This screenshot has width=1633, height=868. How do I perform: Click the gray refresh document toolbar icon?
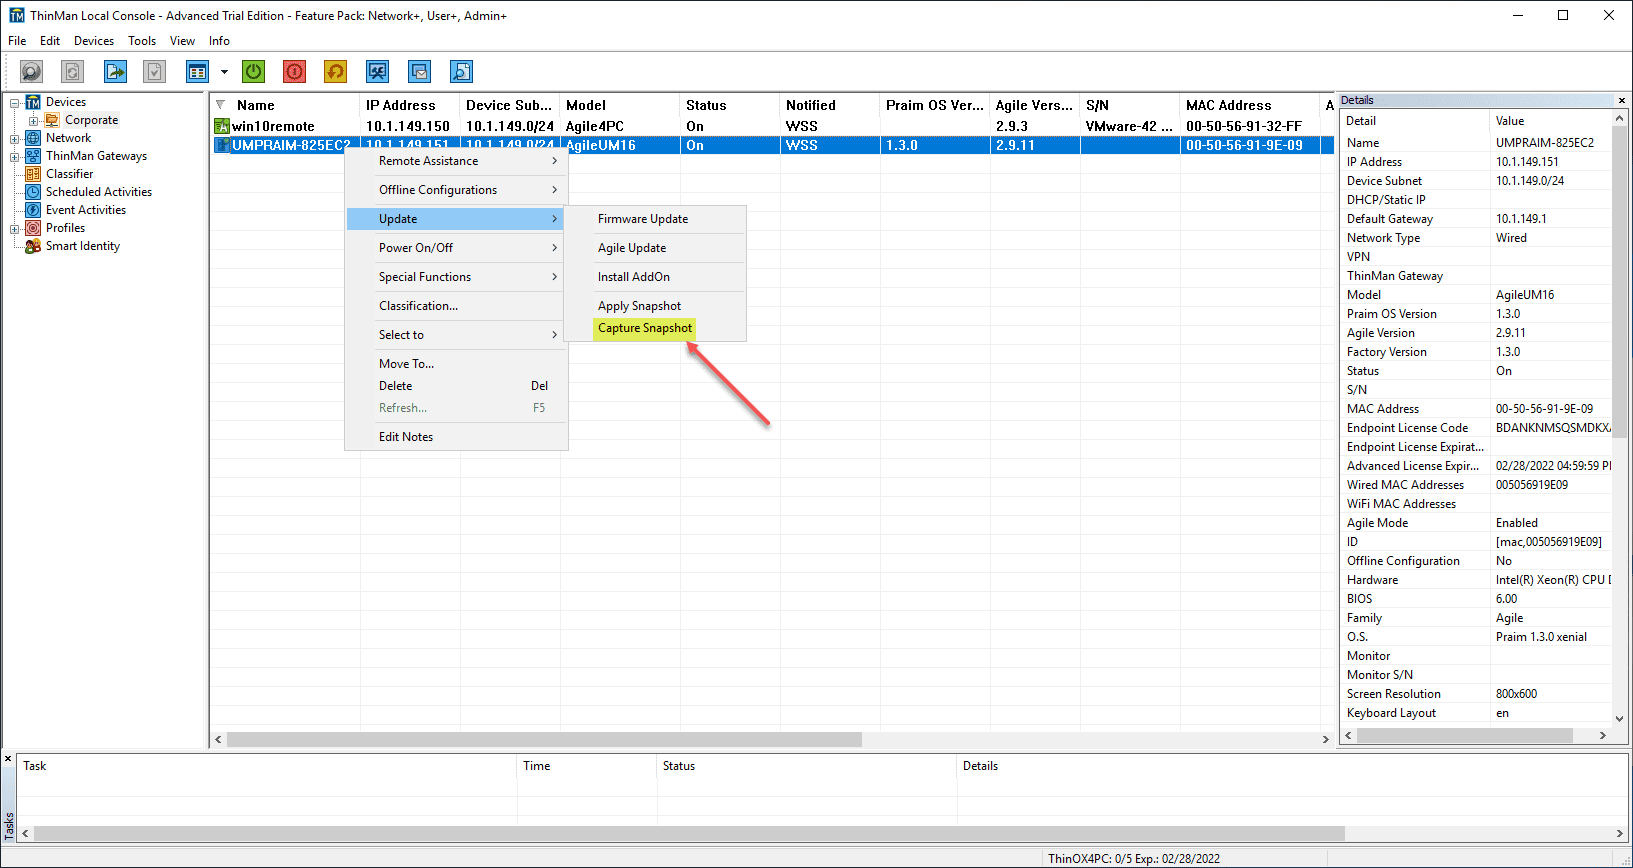[72, 72]
